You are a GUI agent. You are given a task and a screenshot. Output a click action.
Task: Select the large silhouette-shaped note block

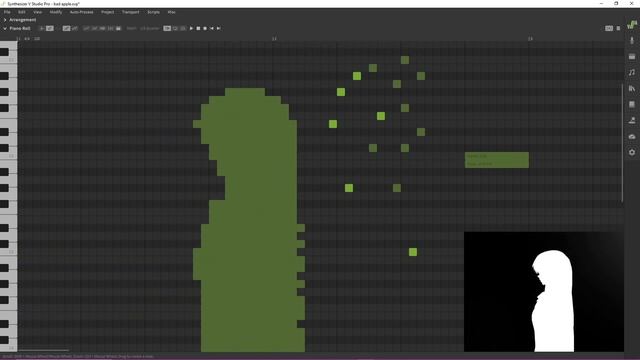249,220
